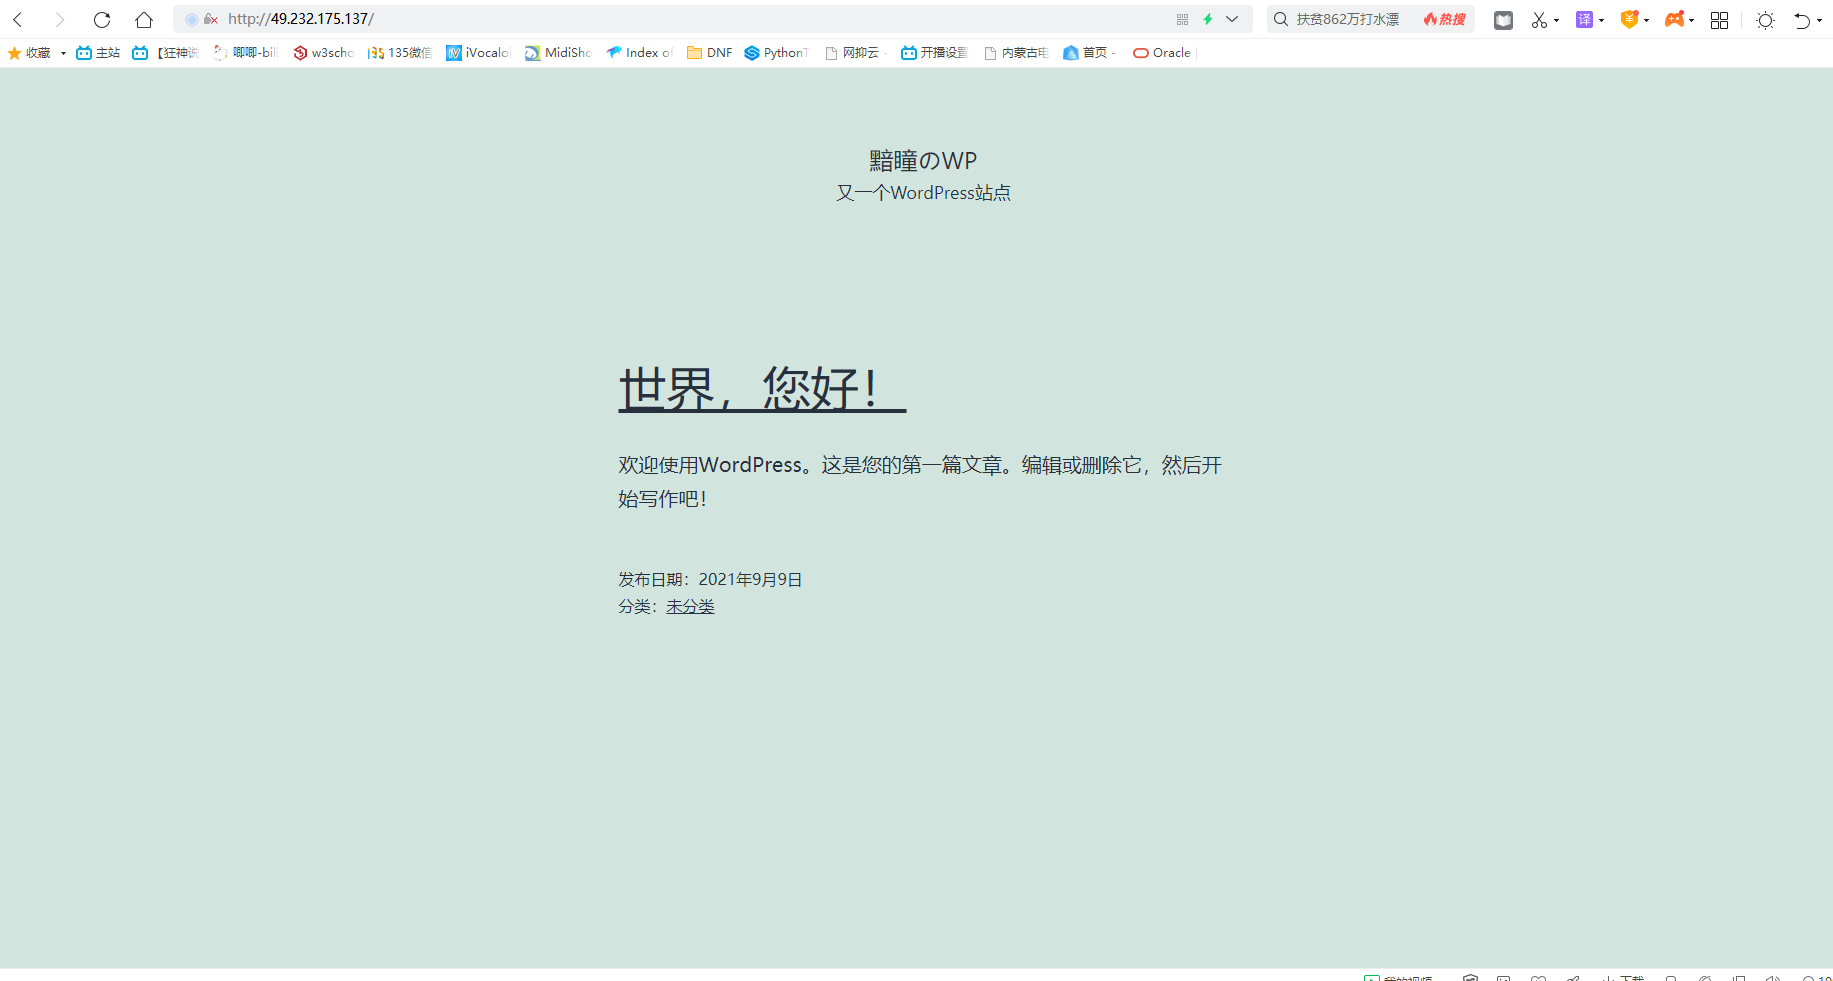Go back using the browser back arrow
Image resolution: width=1833 pixels, height=981 pixels.
(18, 19)
